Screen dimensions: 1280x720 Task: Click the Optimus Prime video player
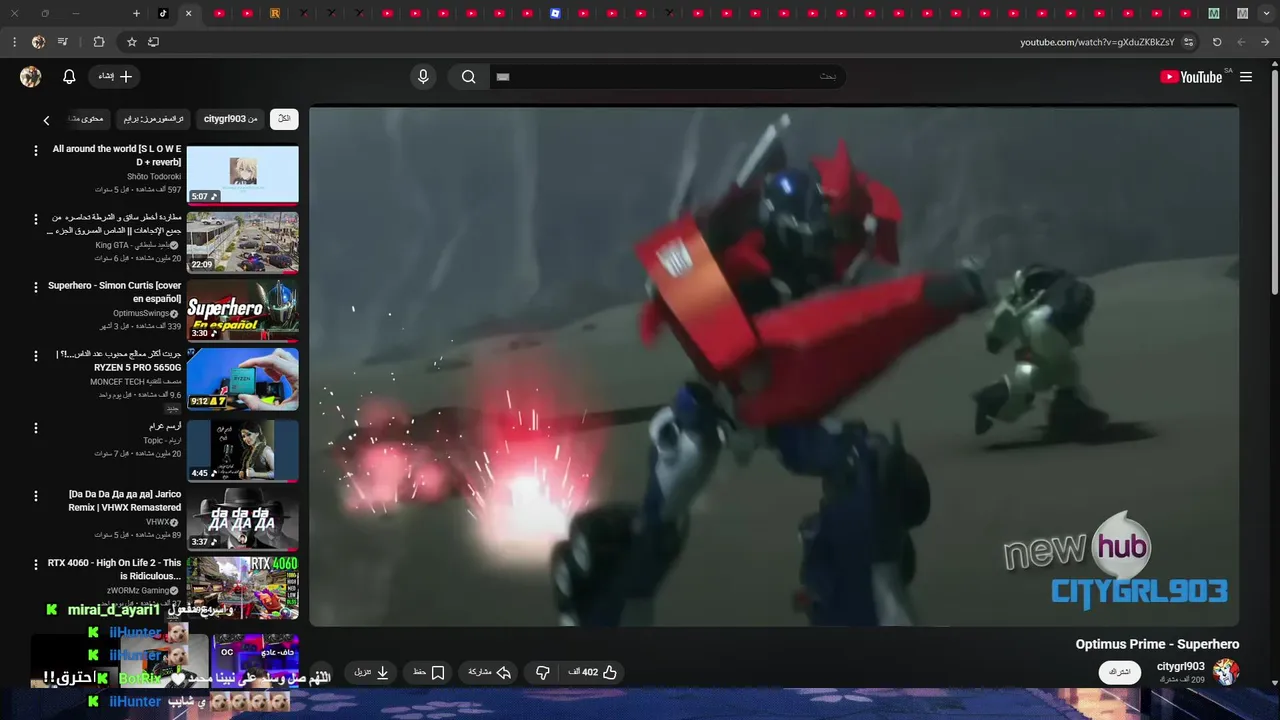click(774, 366)
